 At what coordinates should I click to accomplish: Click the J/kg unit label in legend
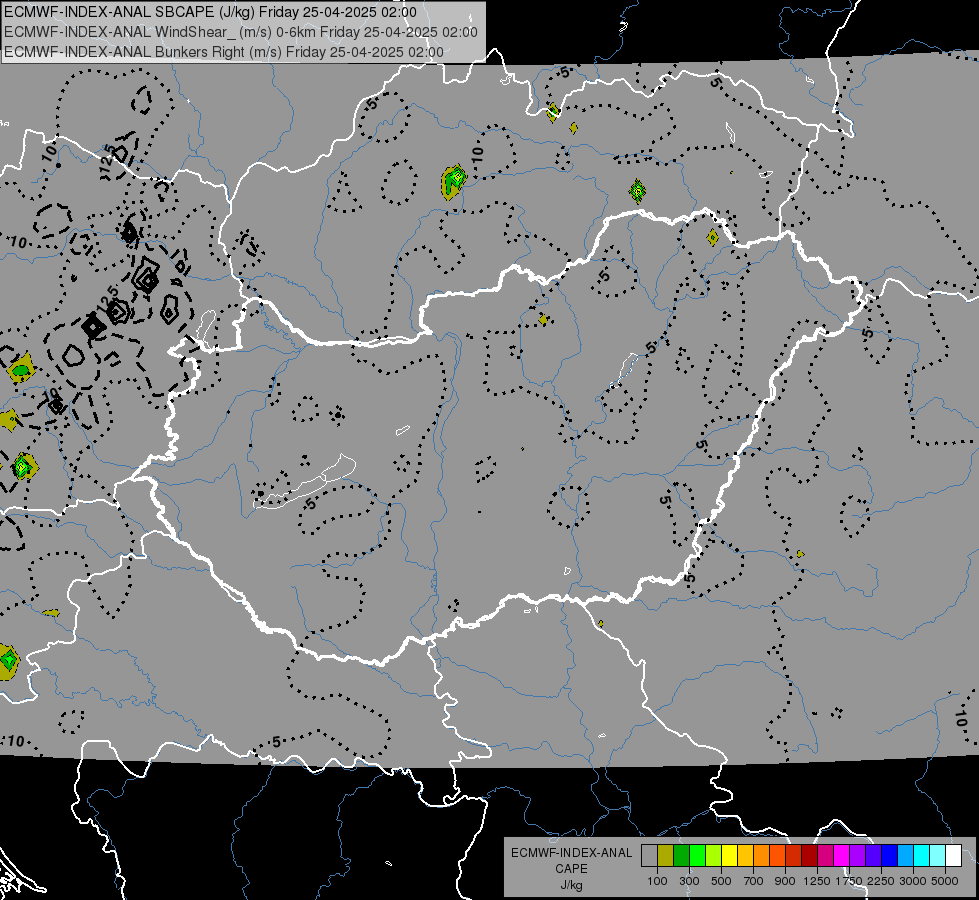click(571, 885)
